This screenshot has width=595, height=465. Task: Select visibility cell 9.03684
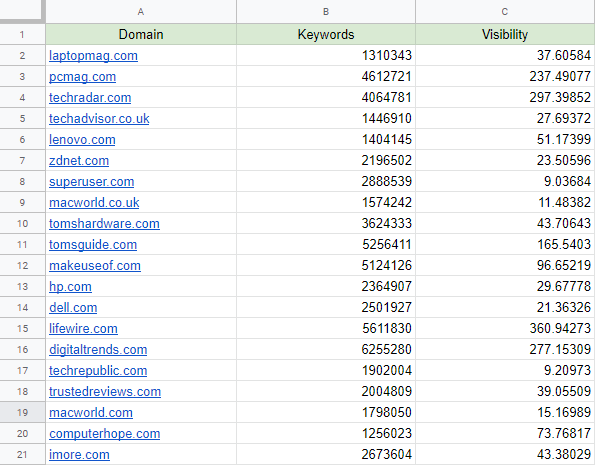pyautogui.click(x=505, y=181)
